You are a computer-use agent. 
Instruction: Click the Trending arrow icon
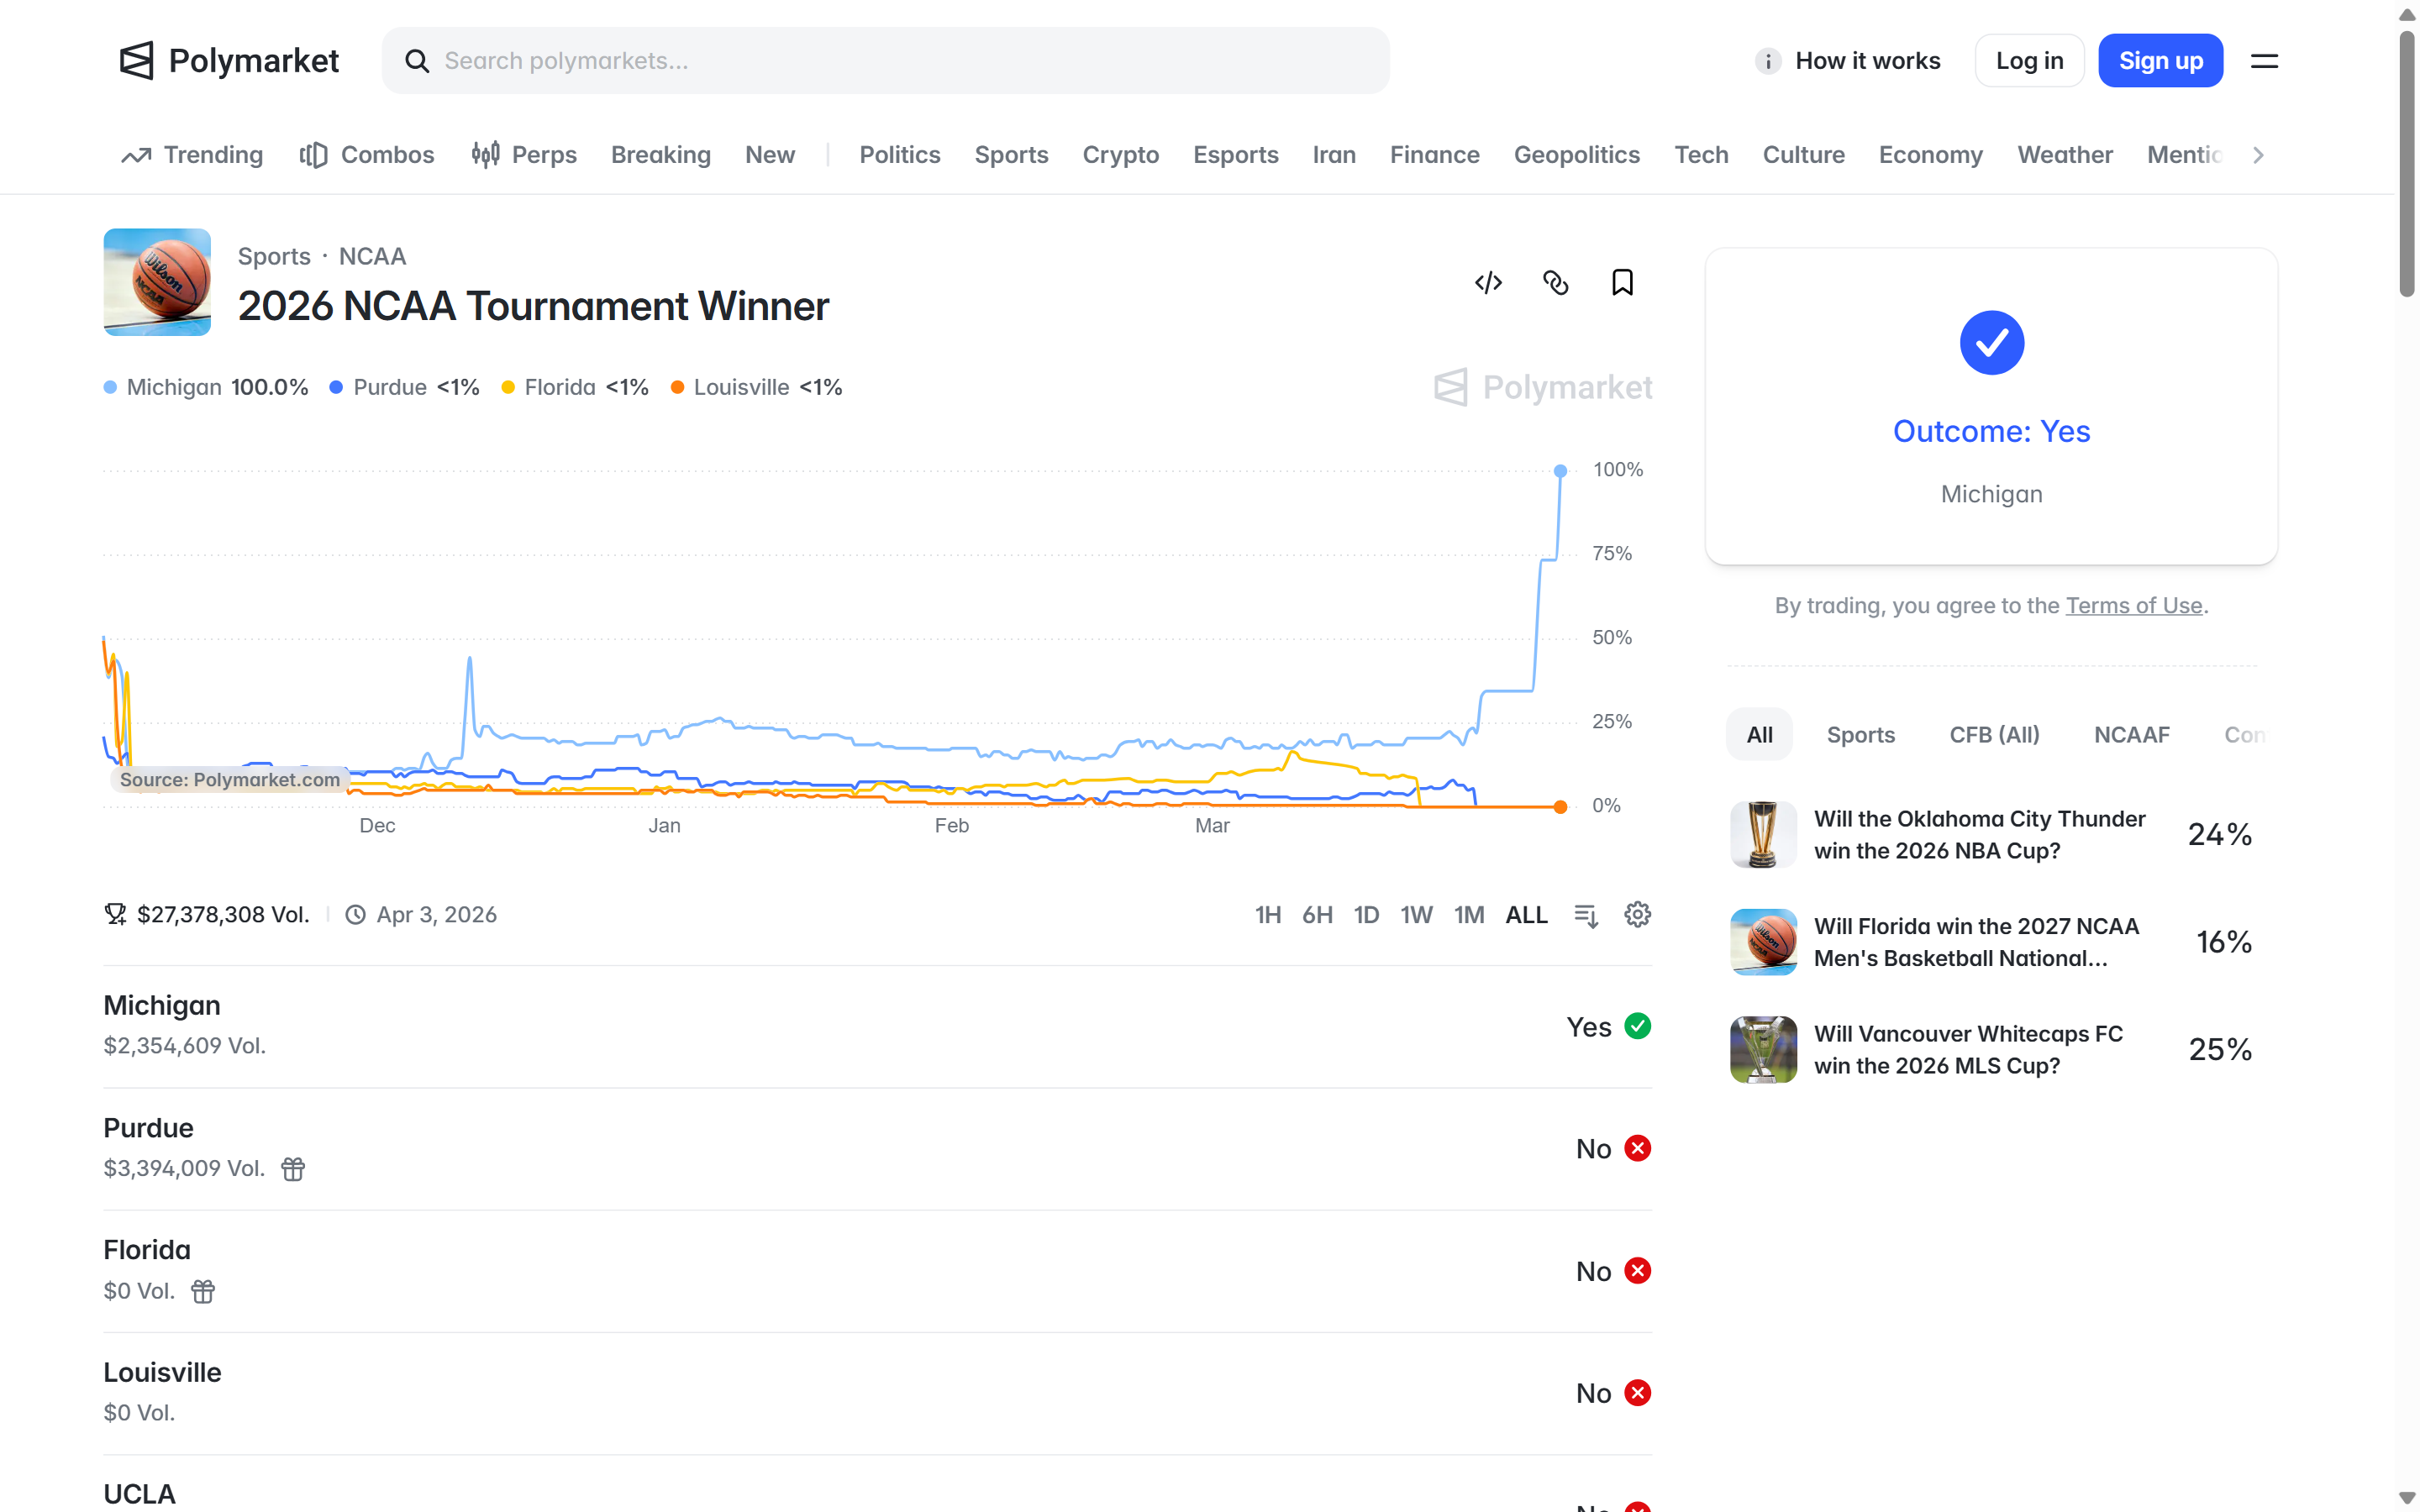[136, 155]
